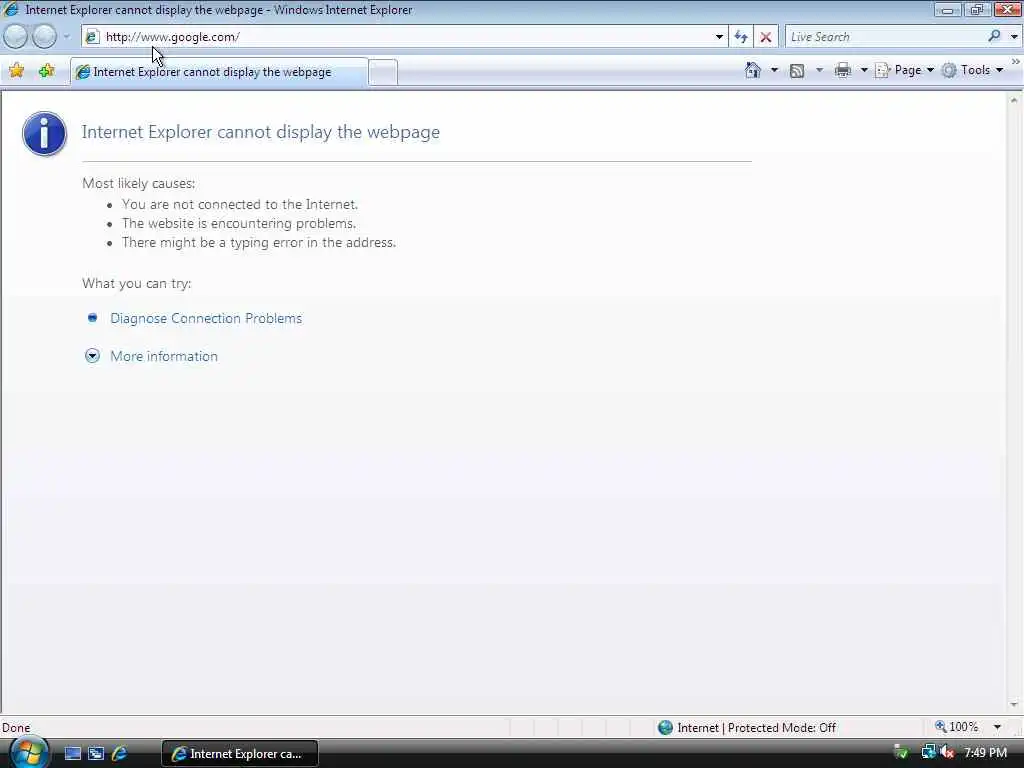Image resolution: width=1024 pixels, height=768 pixels.
Task: Click the vertical scrollbar down arrow
Action: [1014, 705]
